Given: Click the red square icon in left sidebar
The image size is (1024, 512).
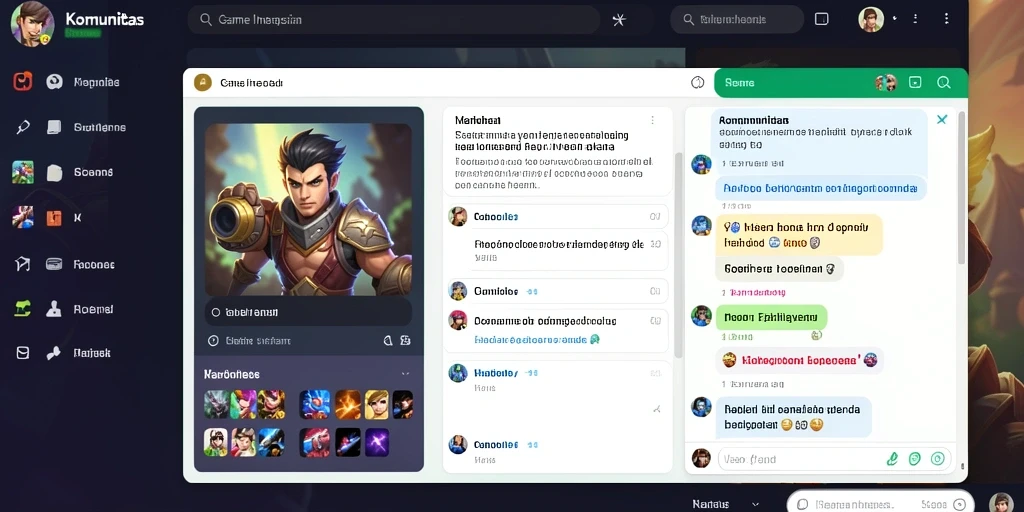Looking at the screenshot, I should [22, 82].
